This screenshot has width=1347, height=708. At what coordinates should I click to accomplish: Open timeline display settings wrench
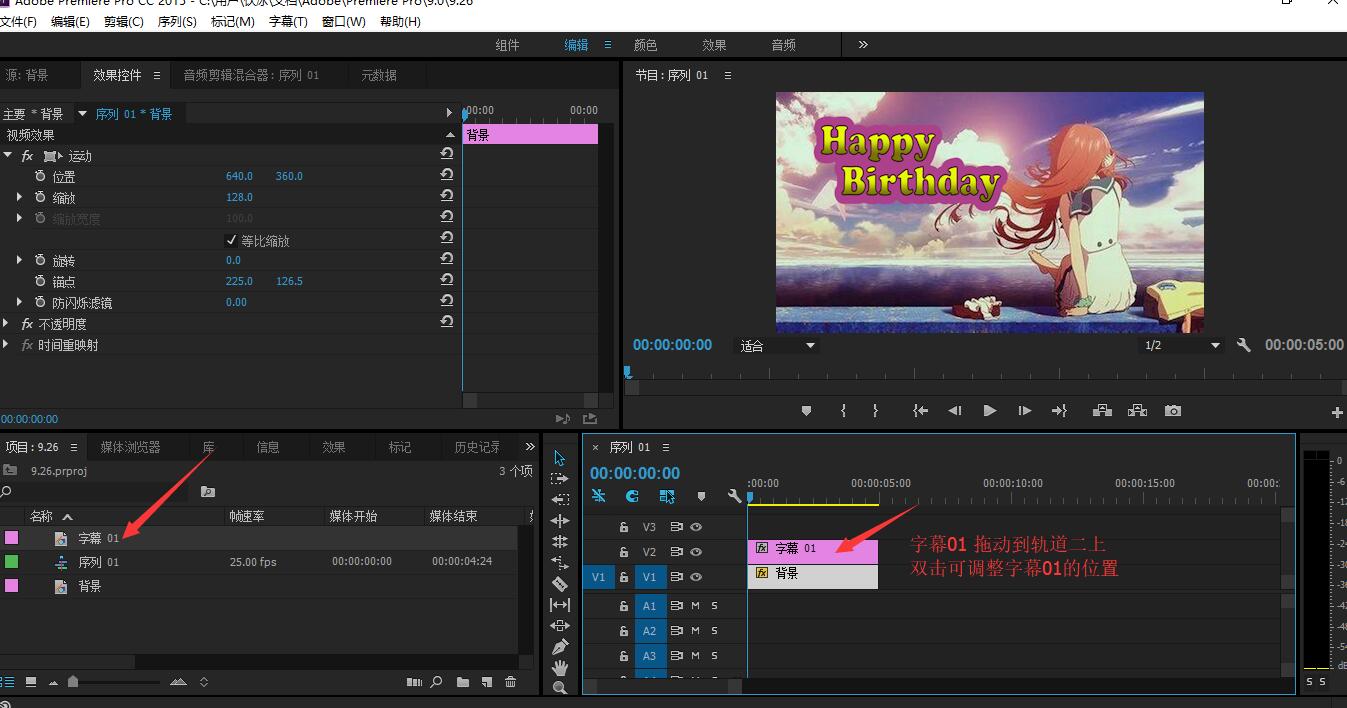[x=734, y=496]
